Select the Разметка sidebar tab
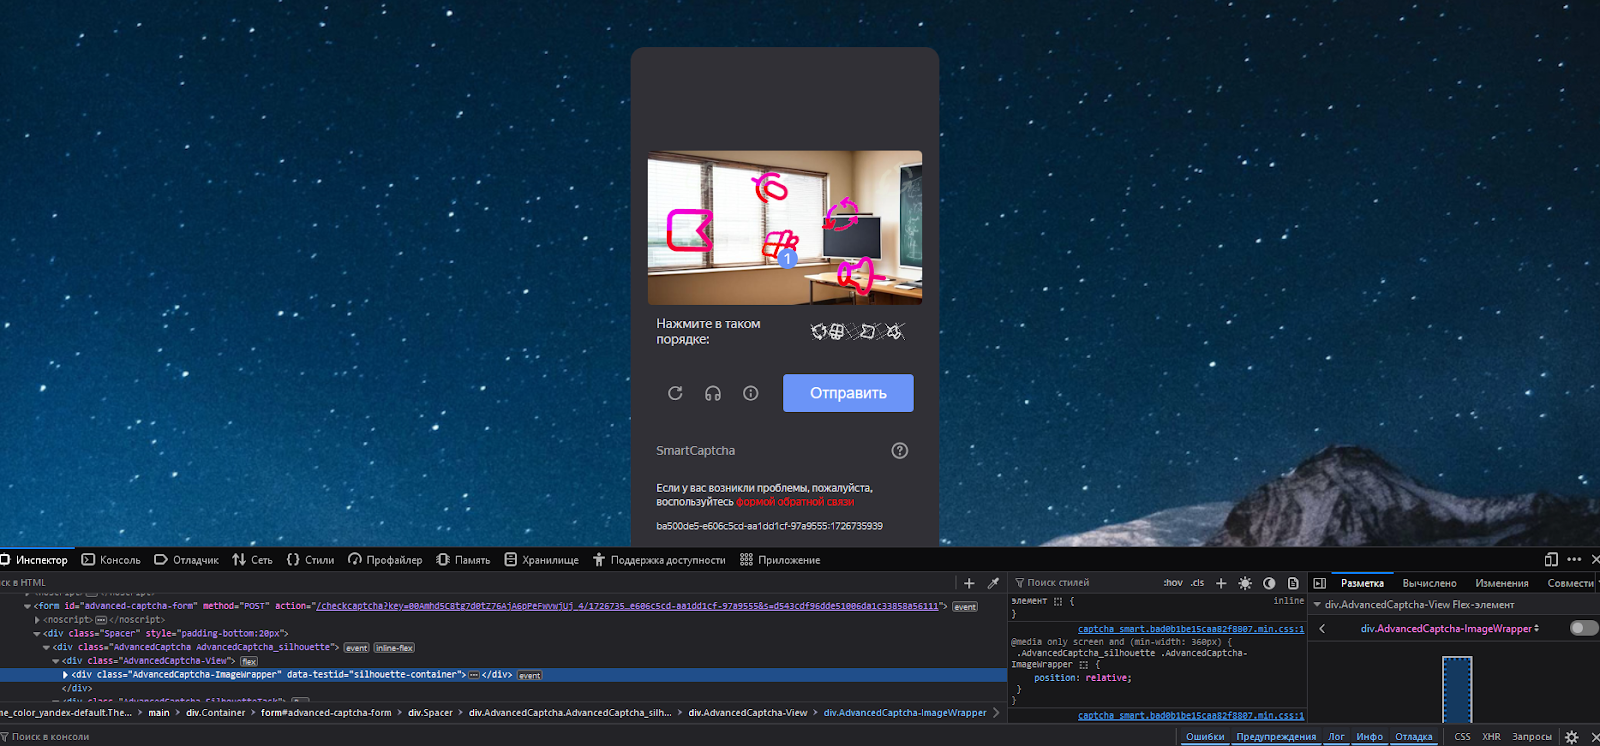This screenshot has height=746, width=1600. [1362, 583]
